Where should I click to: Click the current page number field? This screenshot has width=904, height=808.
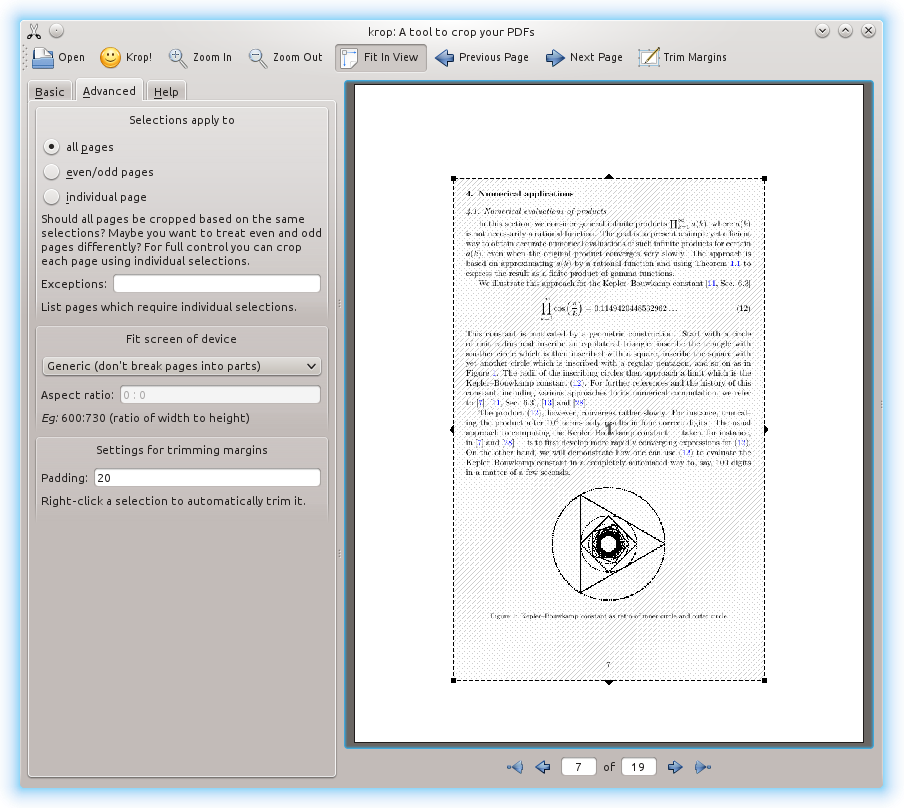click(578, 767)
